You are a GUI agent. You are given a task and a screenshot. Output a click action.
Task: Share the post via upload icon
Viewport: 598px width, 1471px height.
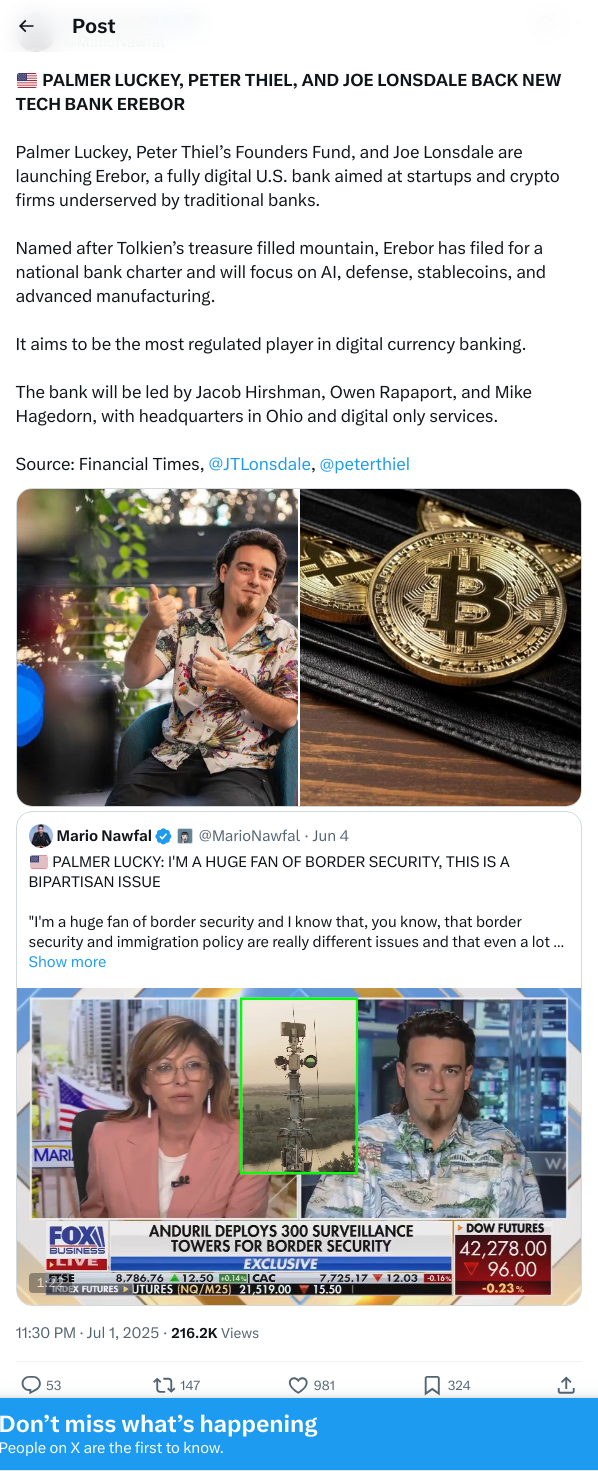tap(566, 1385)
